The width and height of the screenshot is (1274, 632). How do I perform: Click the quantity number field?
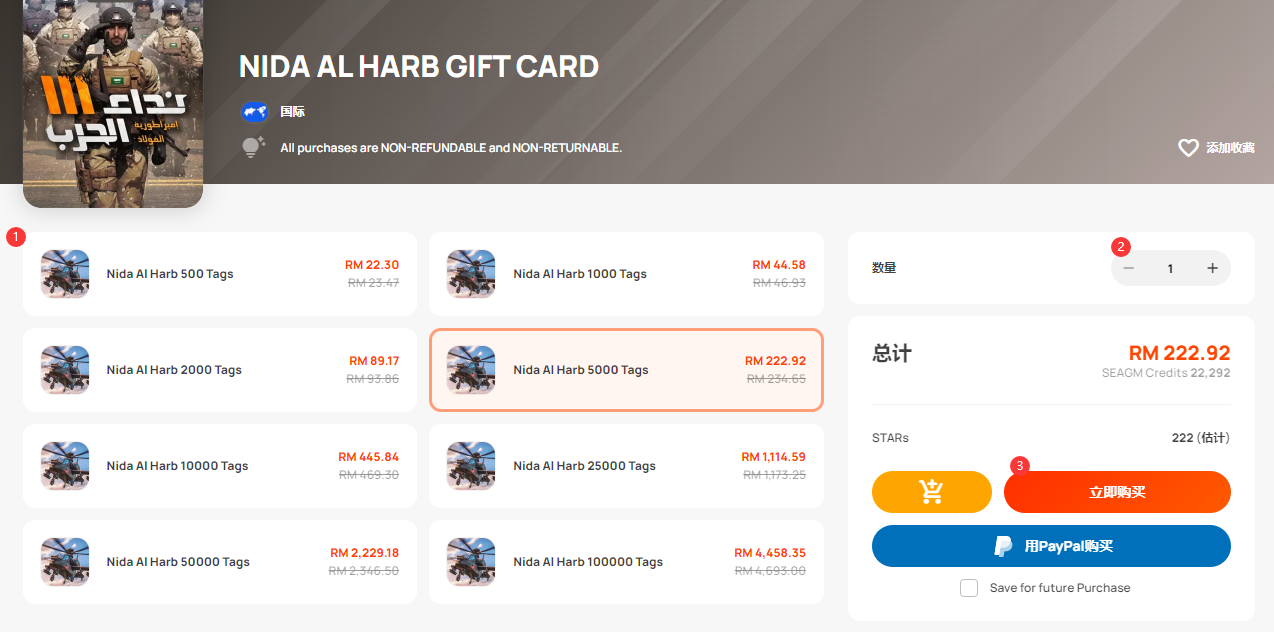1170,268
